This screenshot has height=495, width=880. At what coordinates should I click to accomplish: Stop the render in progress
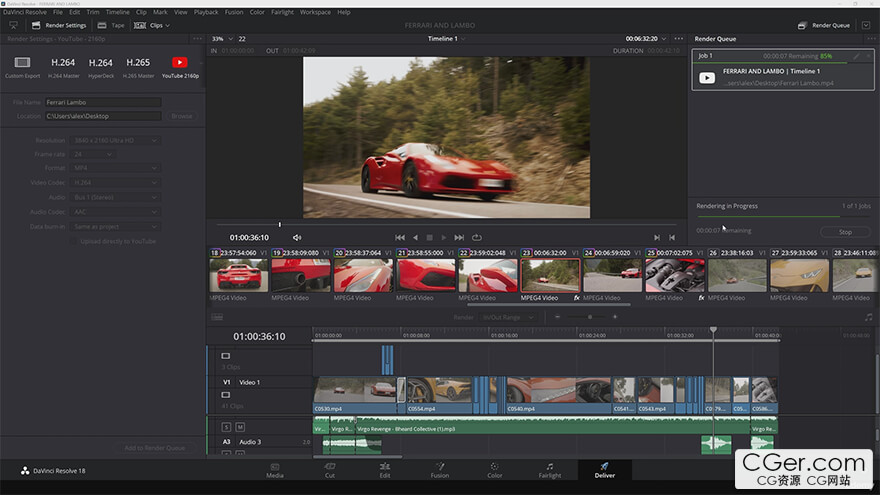(x=845, y=232)
